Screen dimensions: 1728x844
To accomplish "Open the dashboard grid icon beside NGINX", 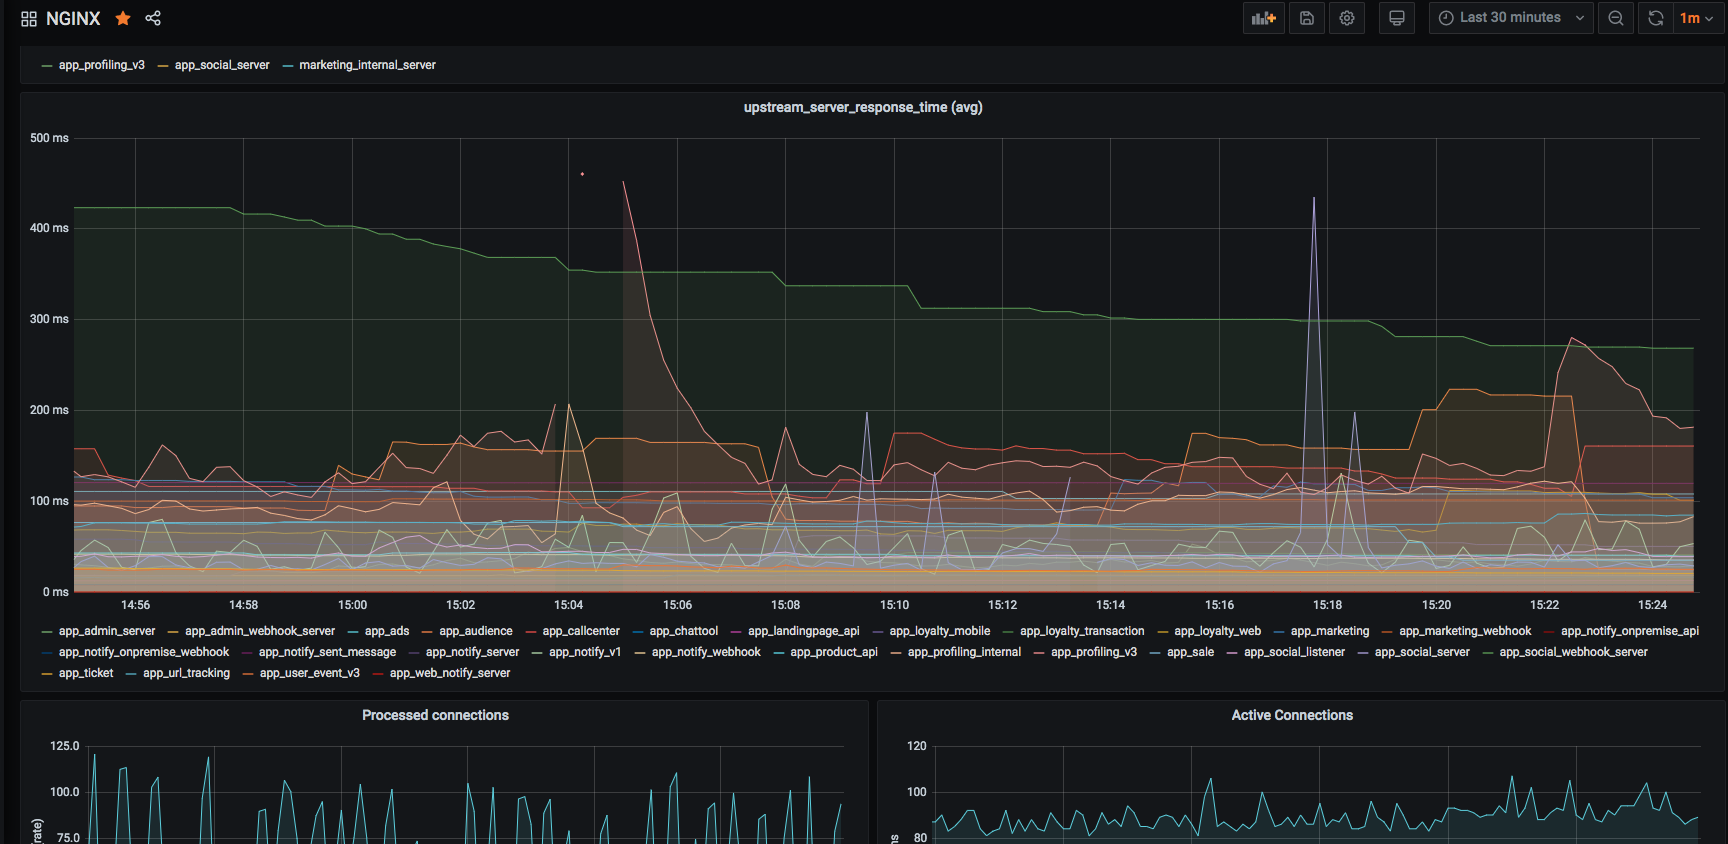I will [29, 19].
